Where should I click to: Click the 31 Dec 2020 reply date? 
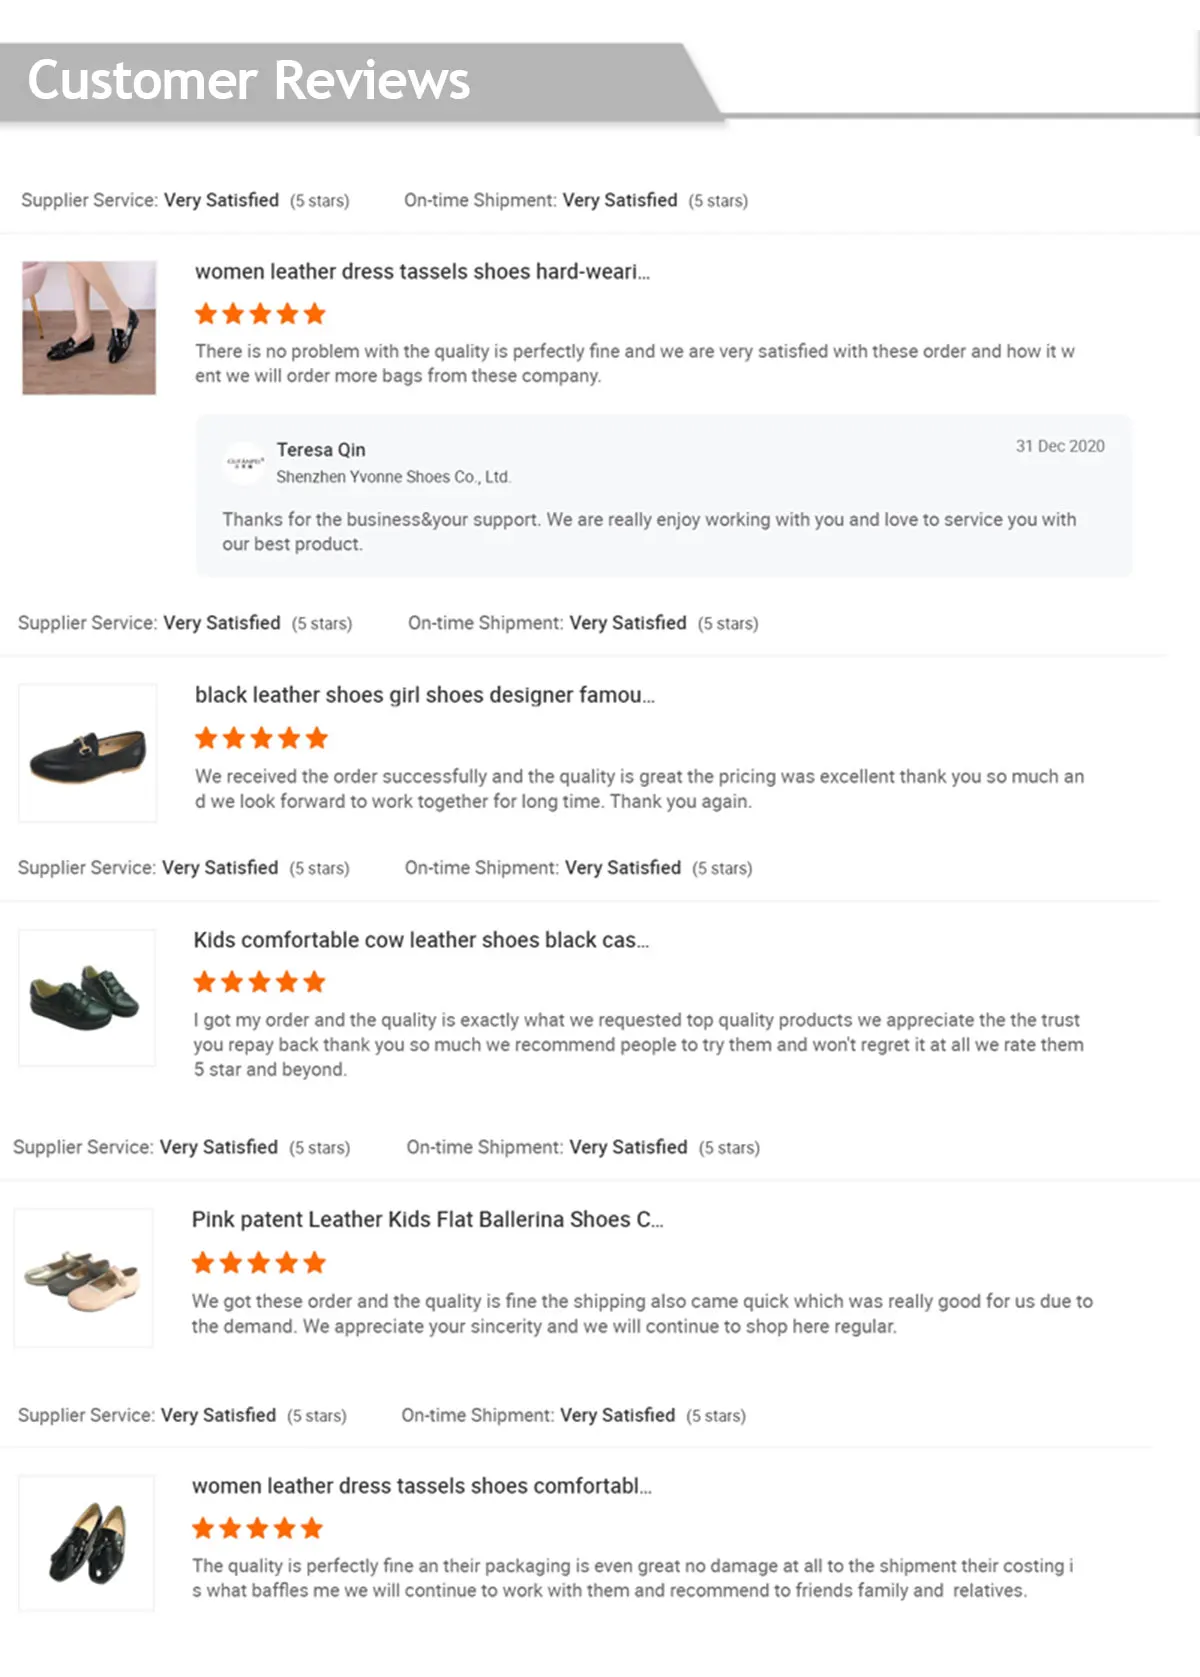[1060, 446]
